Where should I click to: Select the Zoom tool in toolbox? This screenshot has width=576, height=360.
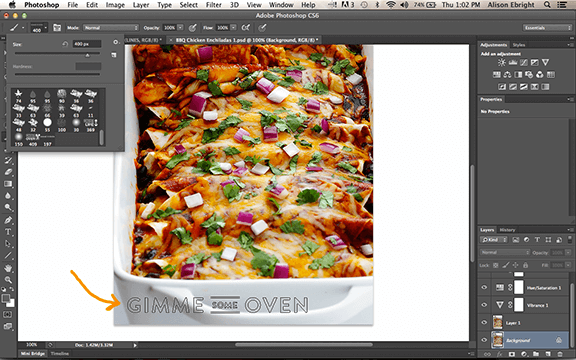pyautogui.click(x=8, y=280)
